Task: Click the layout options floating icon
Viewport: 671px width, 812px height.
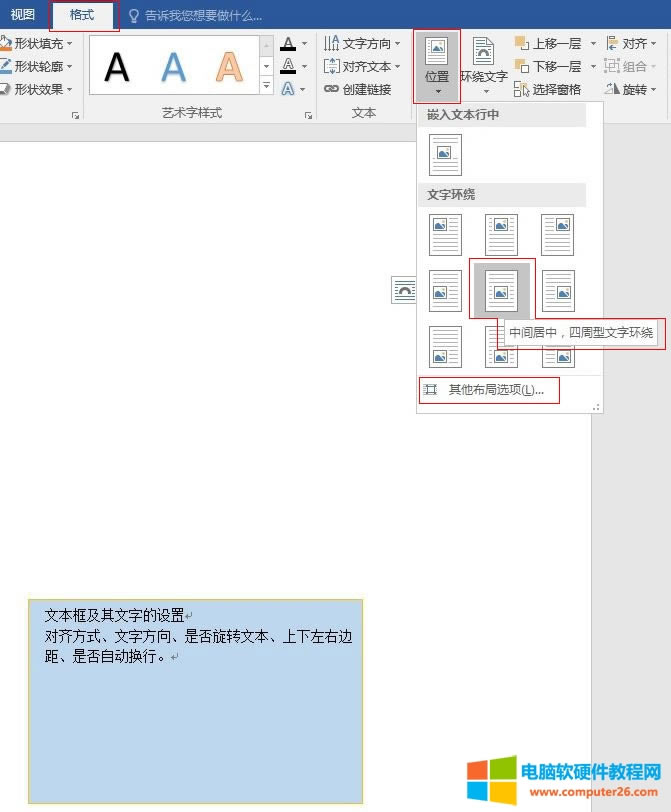Action: pos(403,291)
